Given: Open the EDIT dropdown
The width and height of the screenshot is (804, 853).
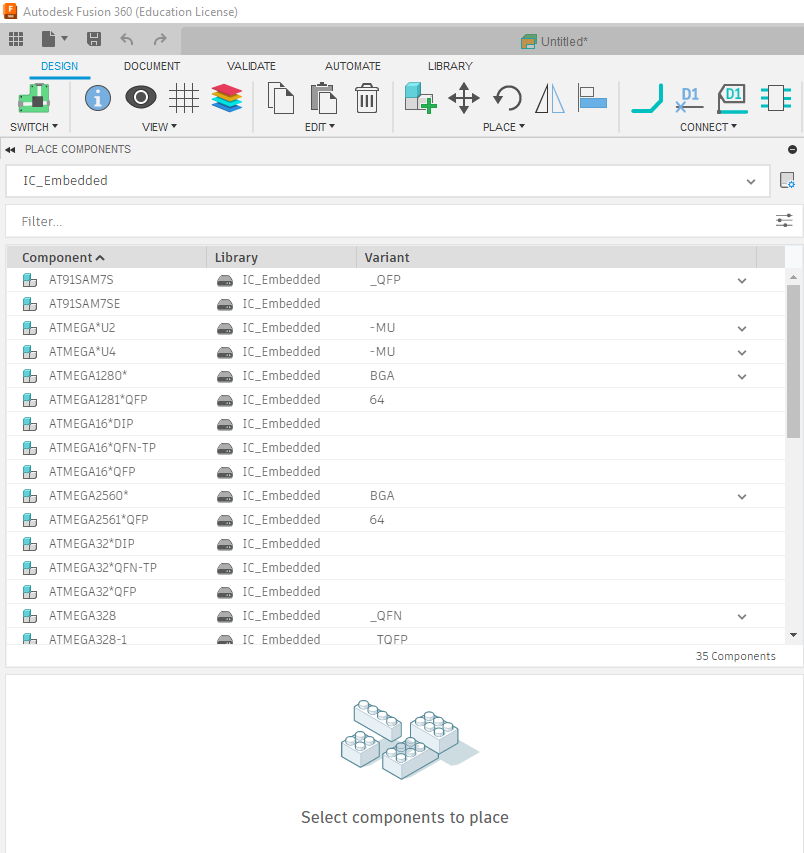Looking at the screenshot, I should click(320, 127).
